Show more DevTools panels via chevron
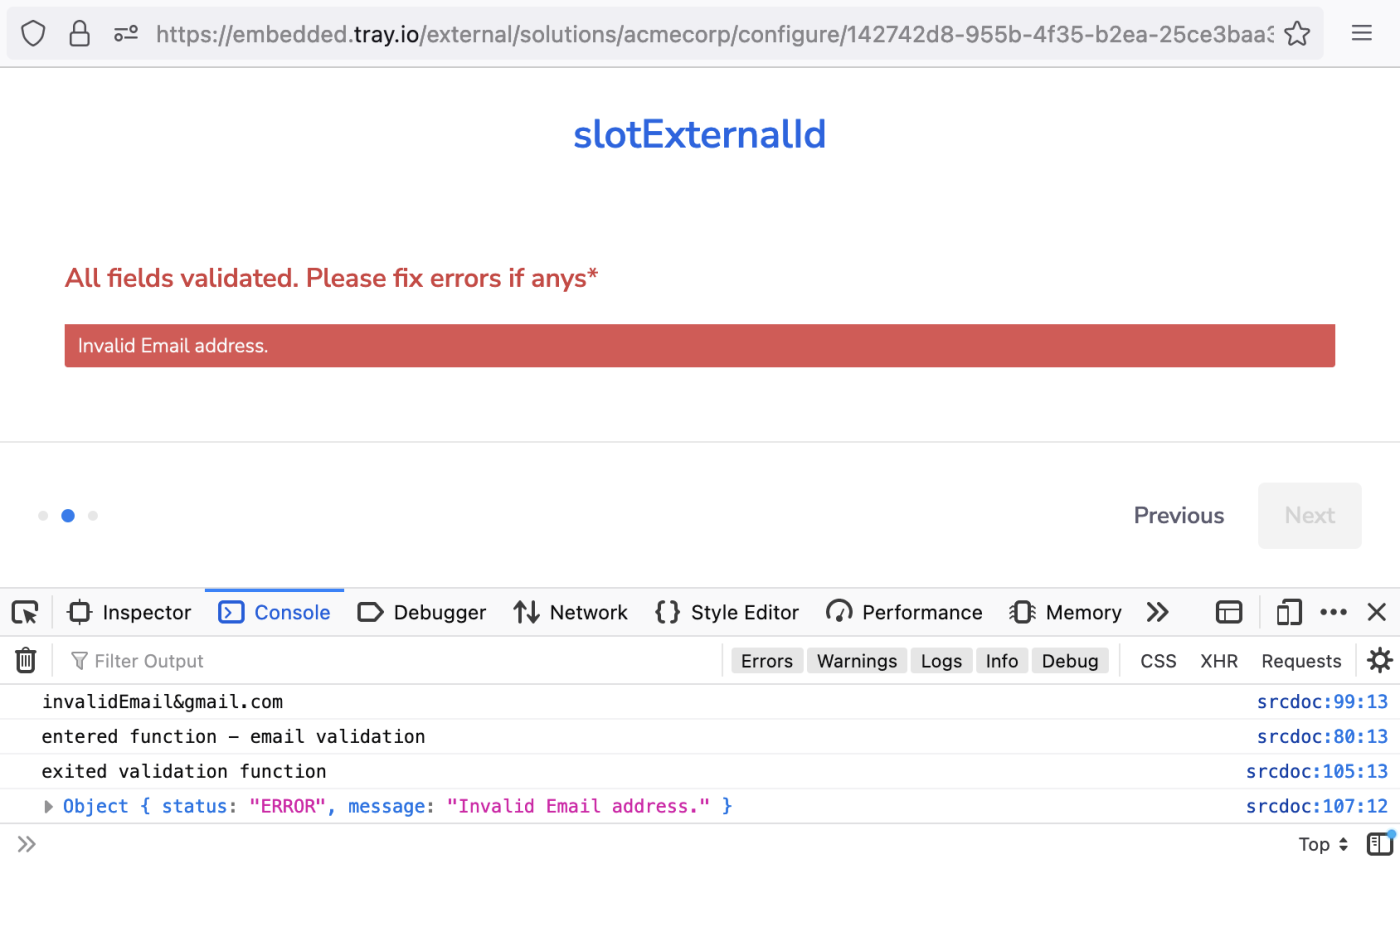 click(x=1157, y=611)
